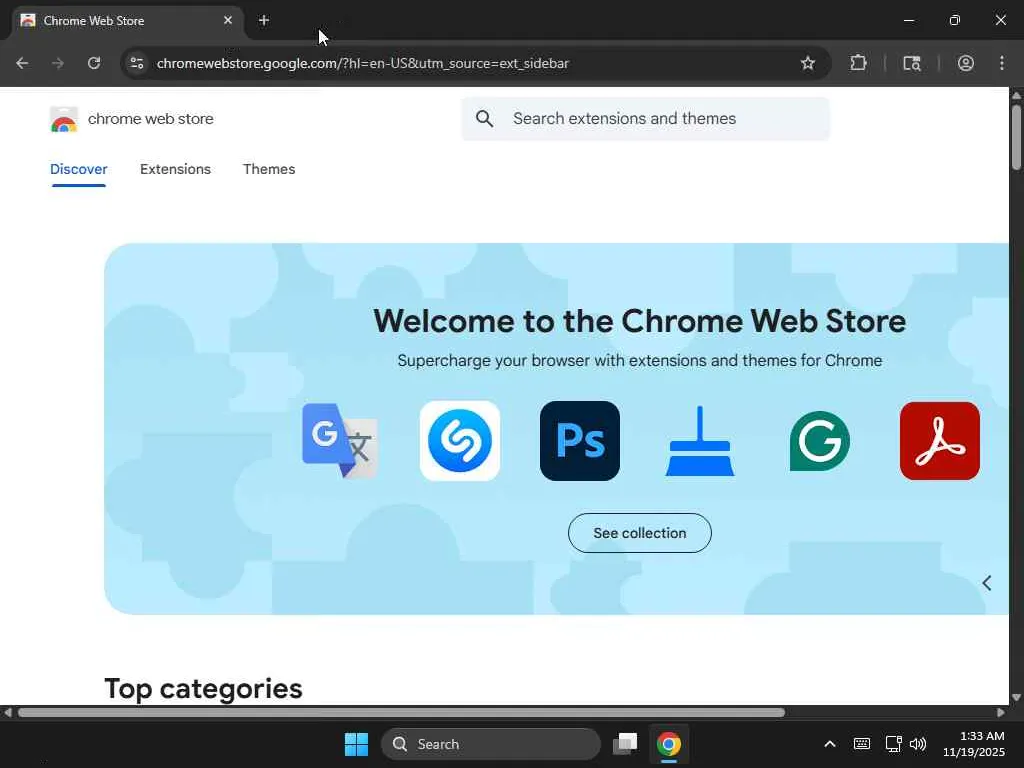The height and width of the screenshot is (768, 1024).
Task: Switch to the Extensions tab
Action: (175, 169)
